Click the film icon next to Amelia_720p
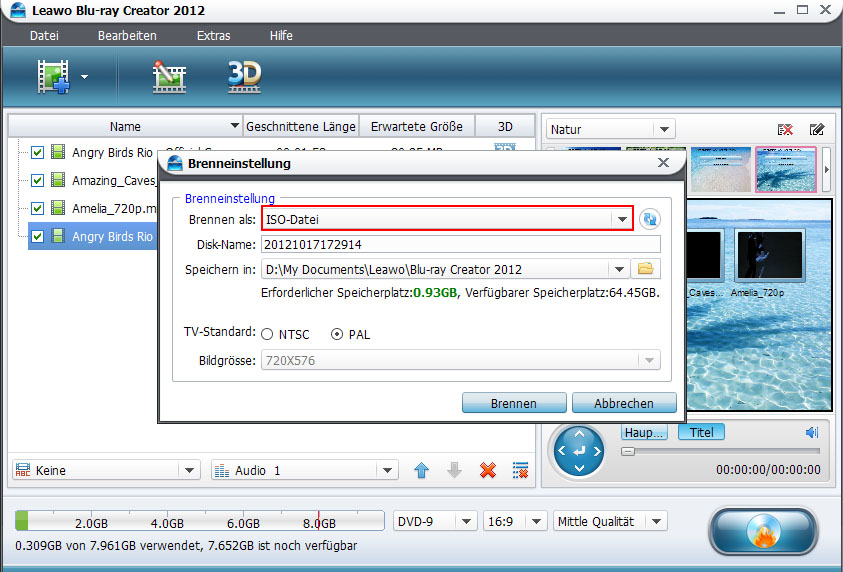The image size is (843, 572). click(x=58, y=208)
